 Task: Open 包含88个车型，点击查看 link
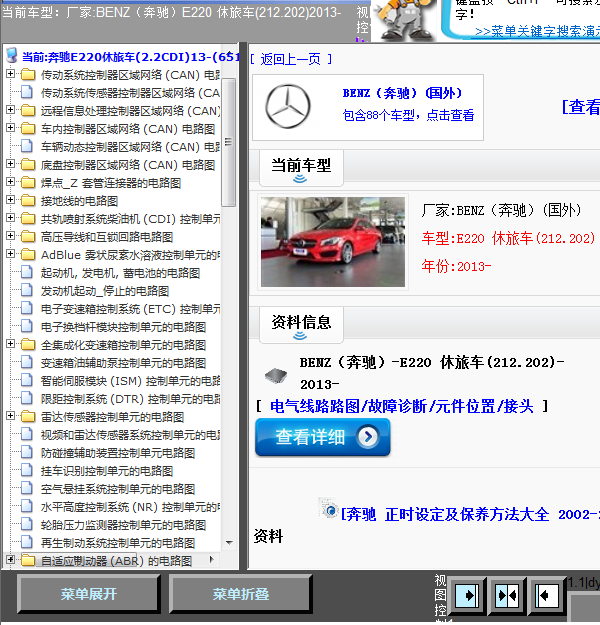408,115
